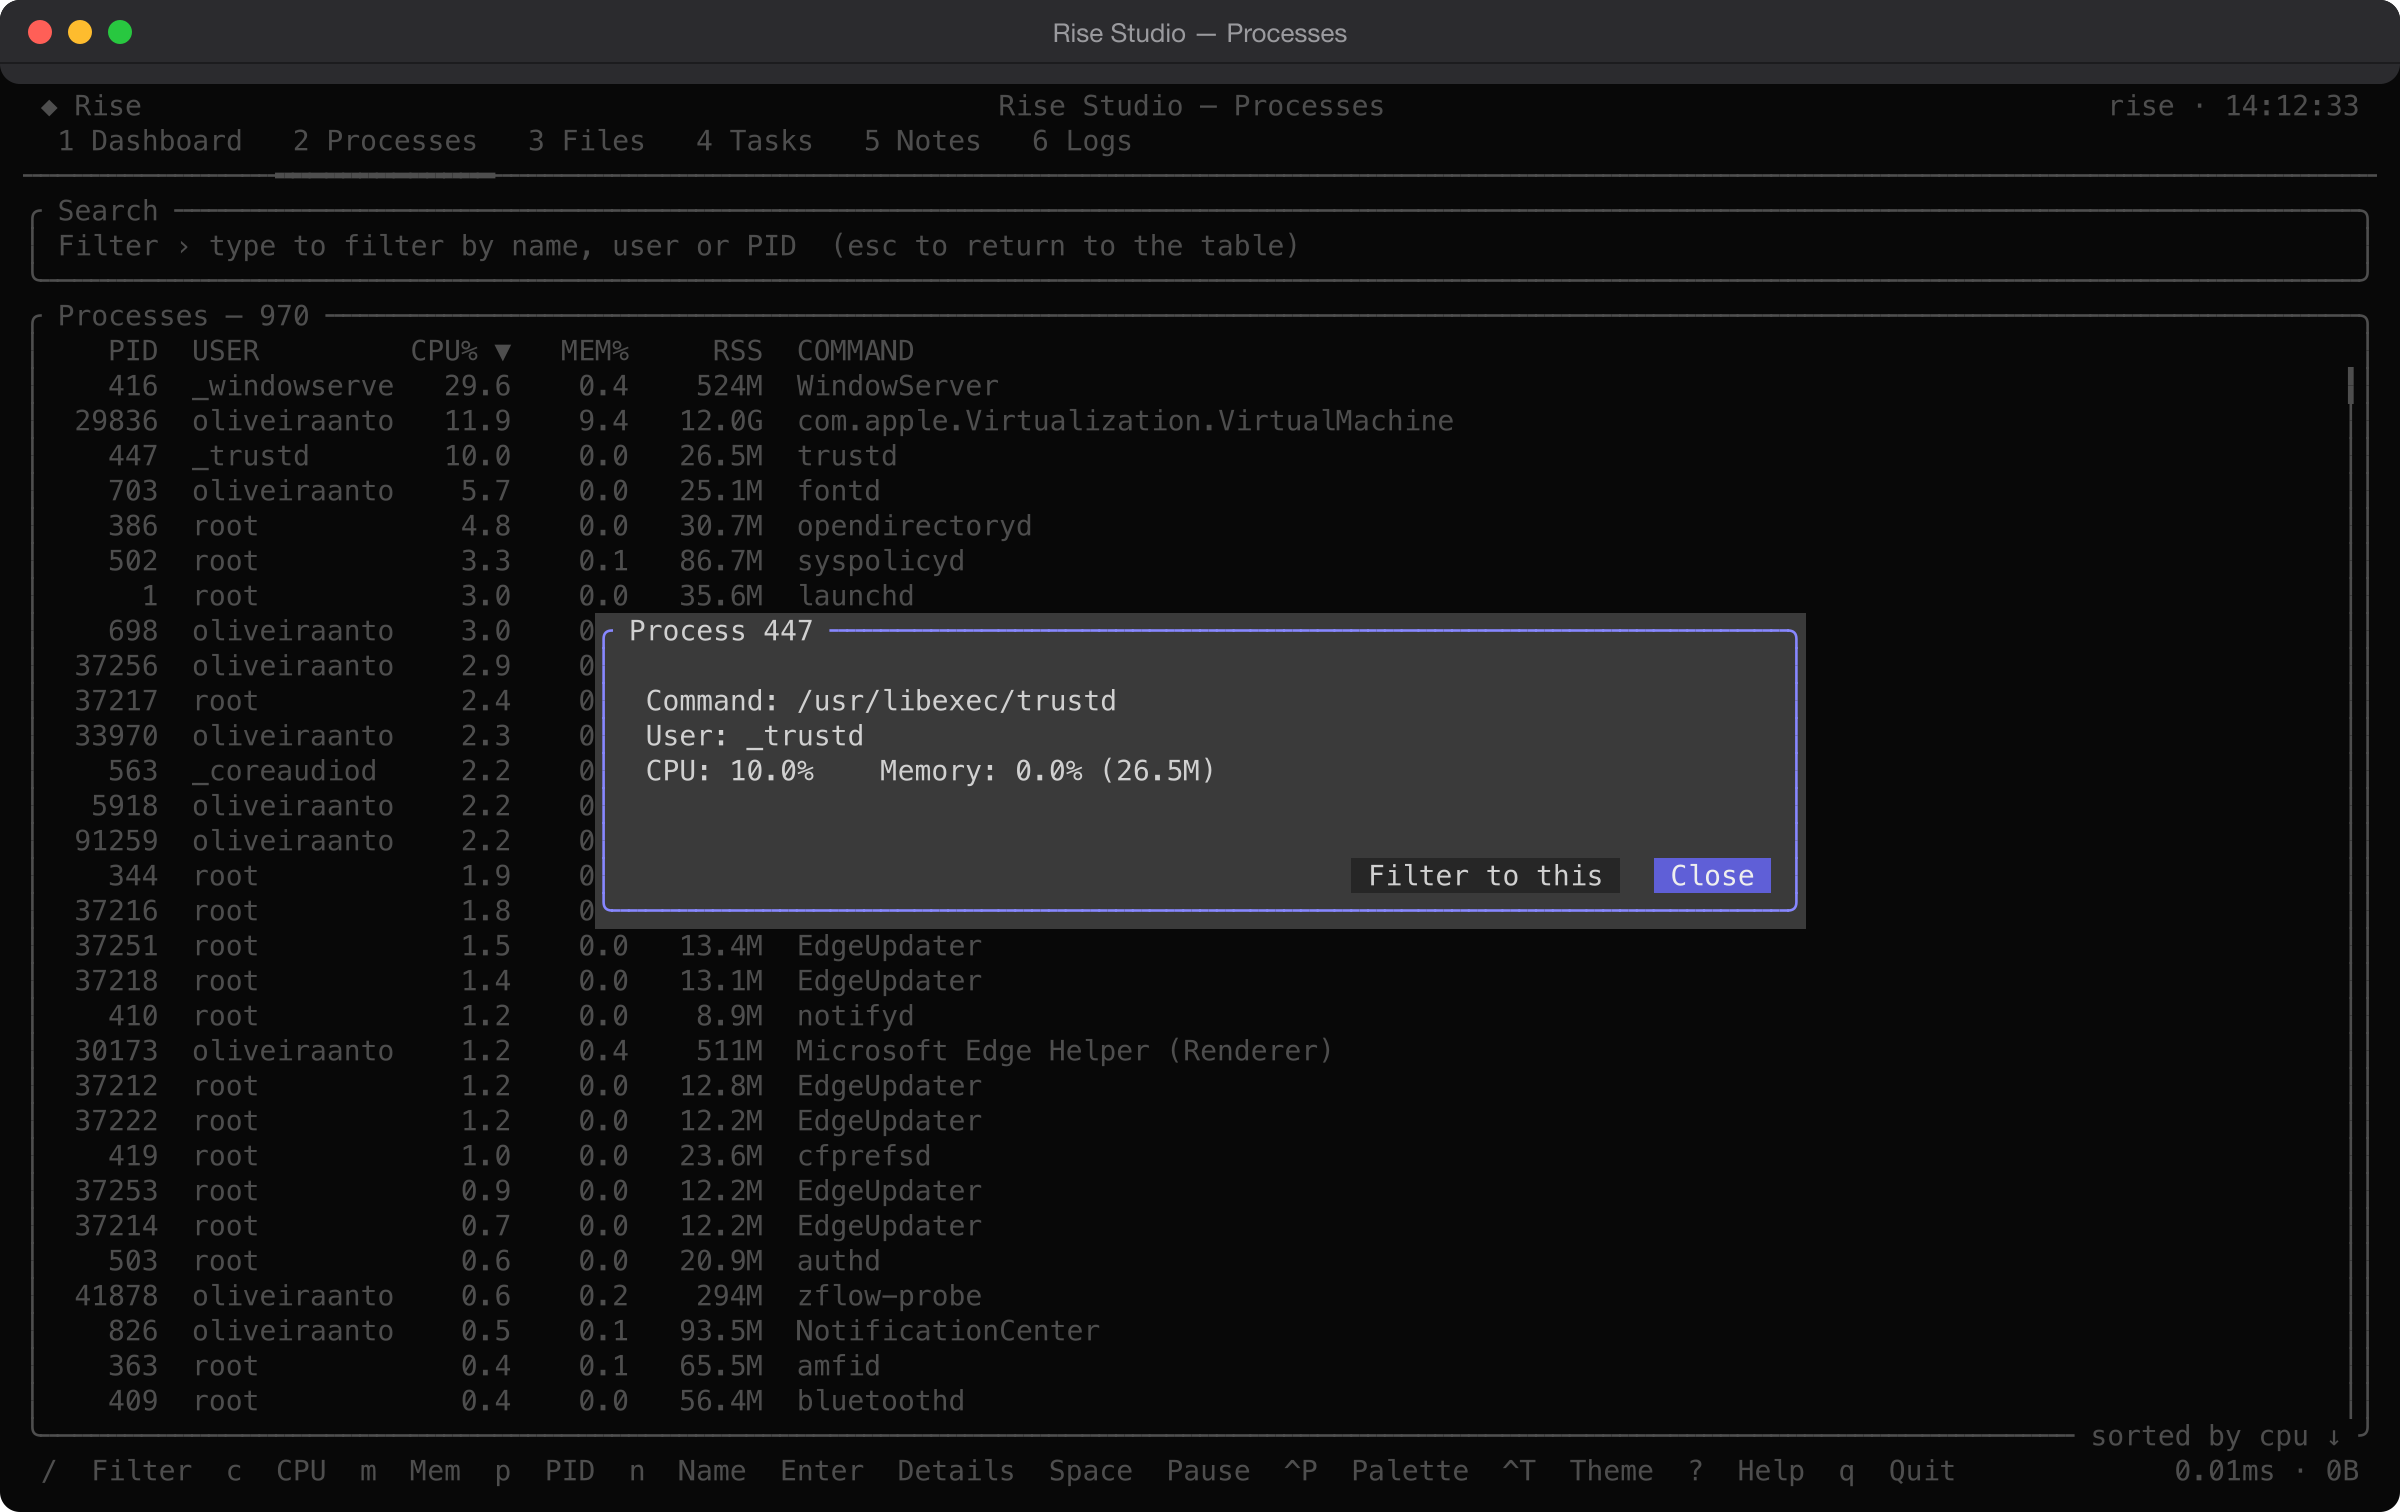Sort by the CPU% column header arrow

click(503, 352)
